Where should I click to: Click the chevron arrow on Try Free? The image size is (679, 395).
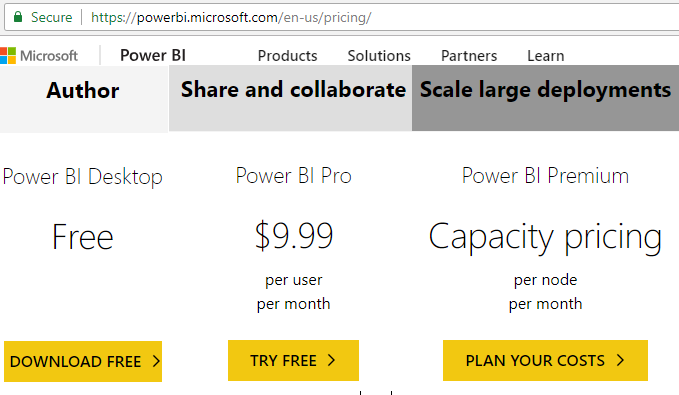coord(331,360)
